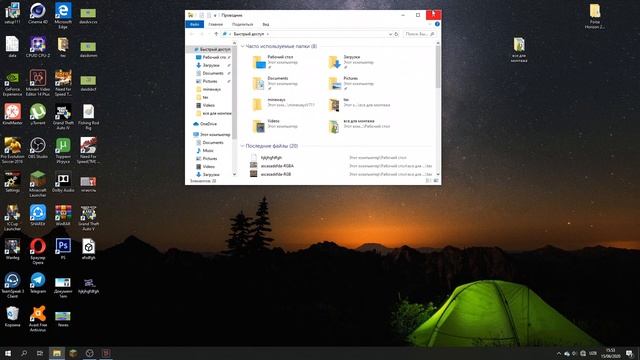Collapse the 'Последние файлы' group

242,146
